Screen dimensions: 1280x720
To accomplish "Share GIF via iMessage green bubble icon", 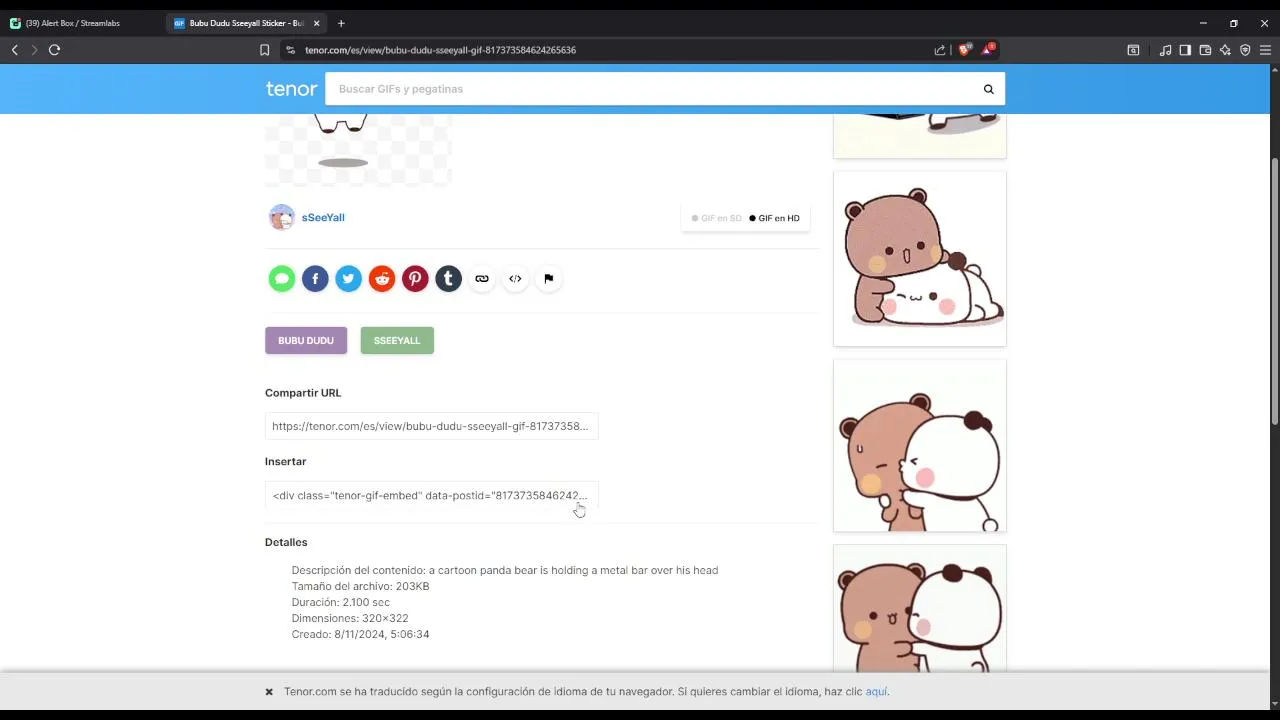I will click(282, 279).
